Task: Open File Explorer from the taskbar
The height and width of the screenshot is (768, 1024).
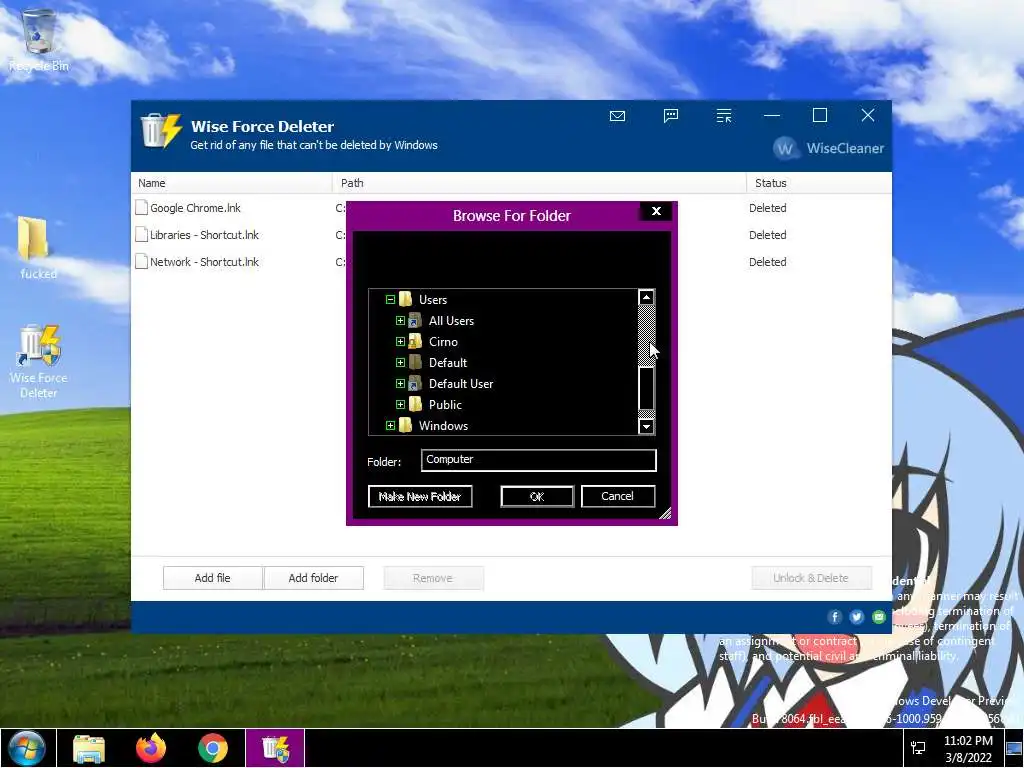Action: pos(89,748)
